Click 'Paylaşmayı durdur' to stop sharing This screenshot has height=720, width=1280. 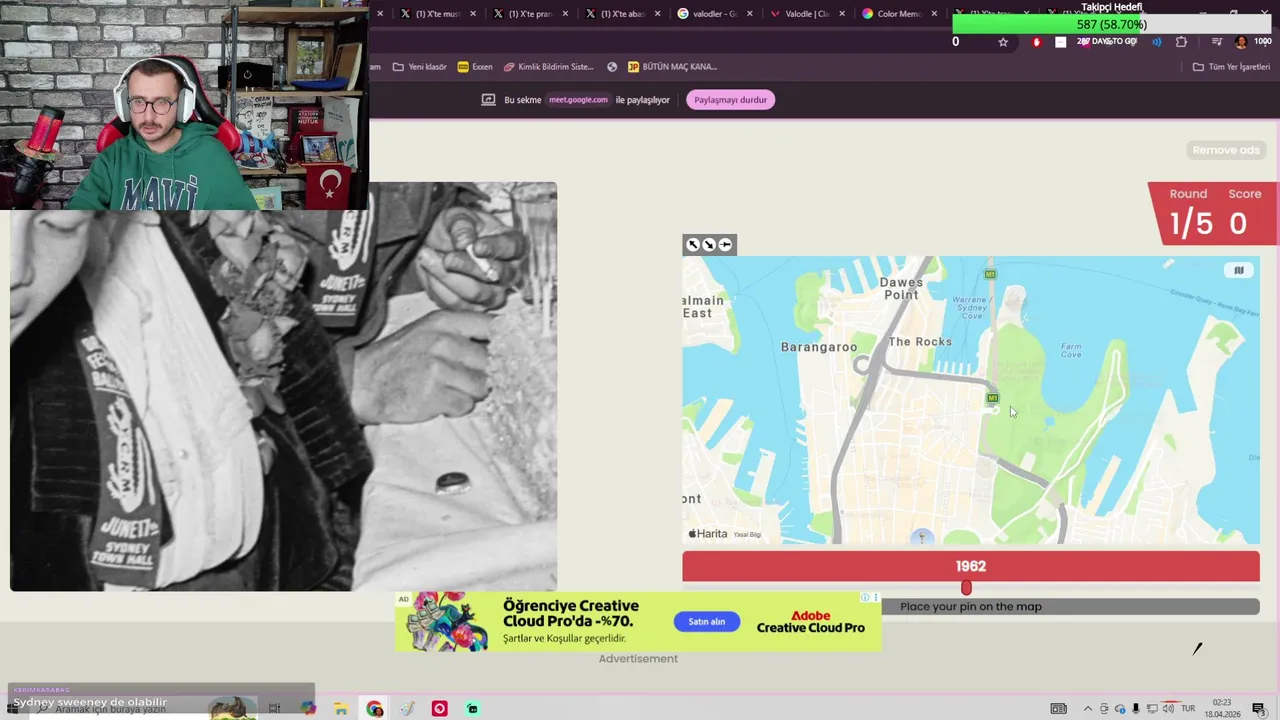pos(730,100)
